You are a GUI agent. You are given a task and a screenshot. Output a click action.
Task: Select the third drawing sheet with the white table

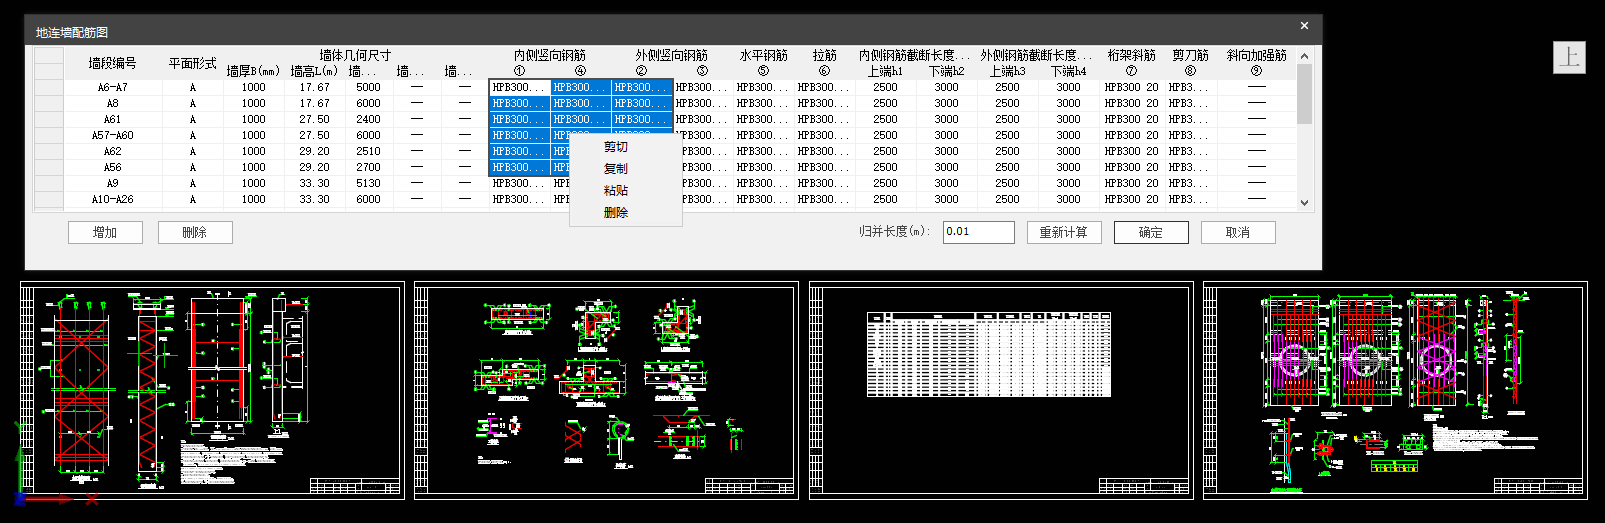(1001, 390)
